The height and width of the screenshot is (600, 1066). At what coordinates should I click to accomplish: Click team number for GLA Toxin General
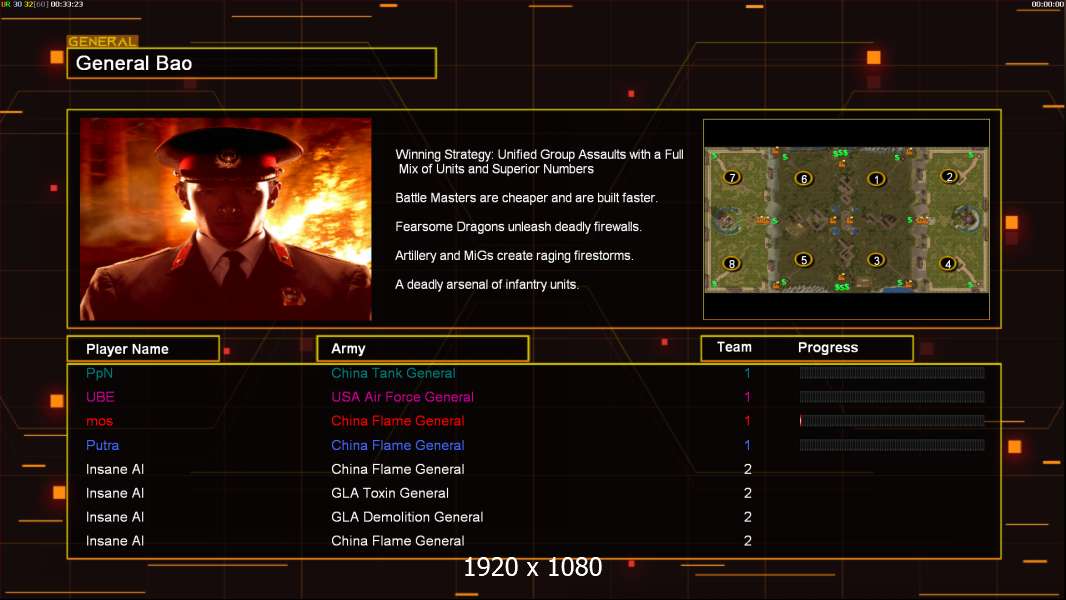tap(748, 493)
